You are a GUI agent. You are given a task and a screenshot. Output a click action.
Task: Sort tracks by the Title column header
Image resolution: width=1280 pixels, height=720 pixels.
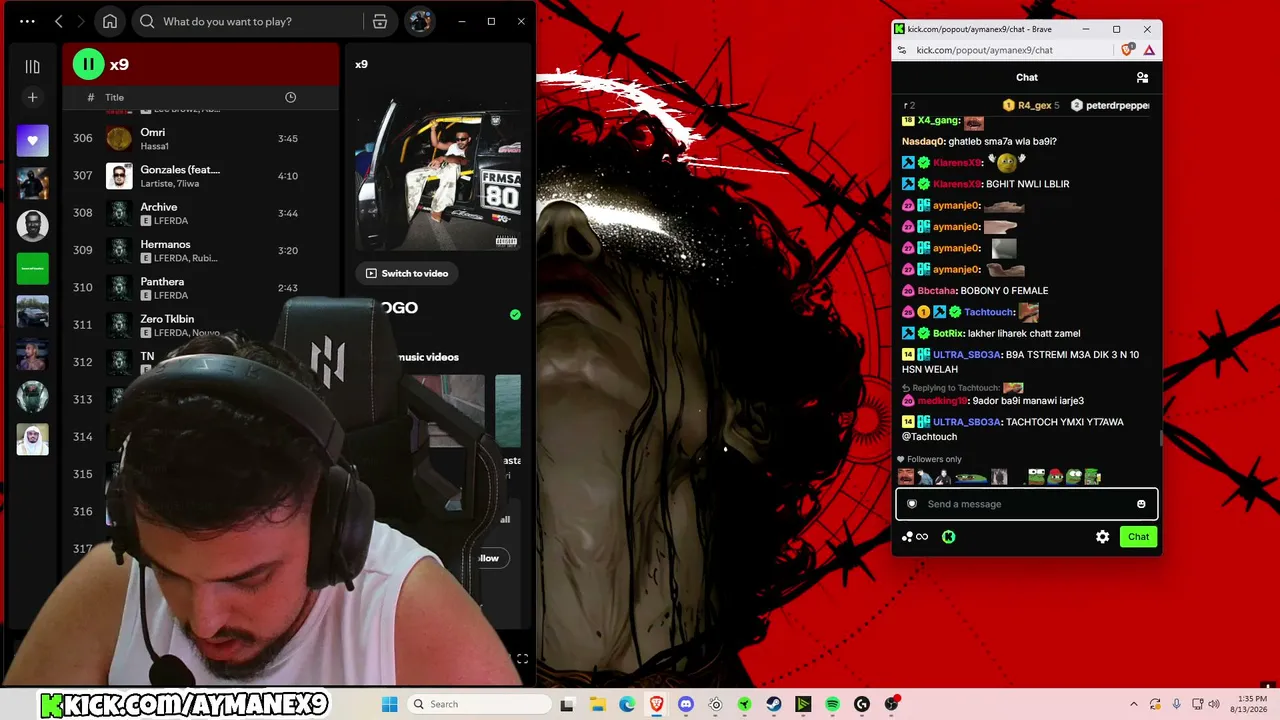[x=115, y=97]
